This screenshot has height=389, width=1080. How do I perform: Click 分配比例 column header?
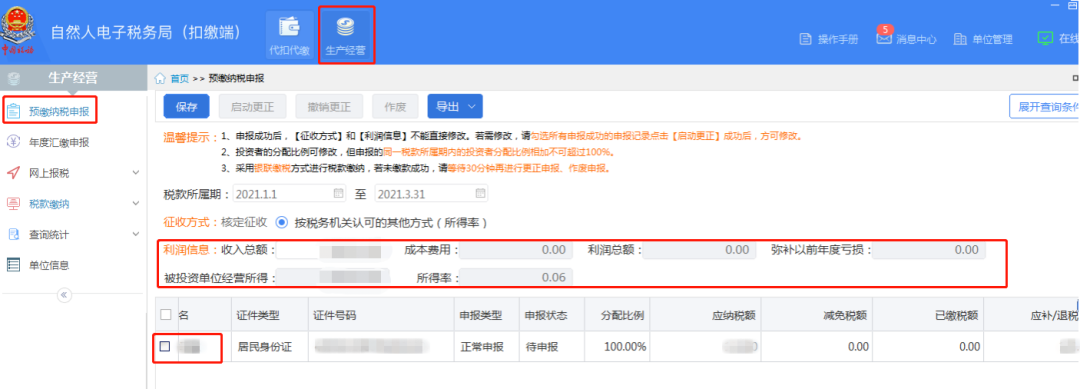[623, 315]
